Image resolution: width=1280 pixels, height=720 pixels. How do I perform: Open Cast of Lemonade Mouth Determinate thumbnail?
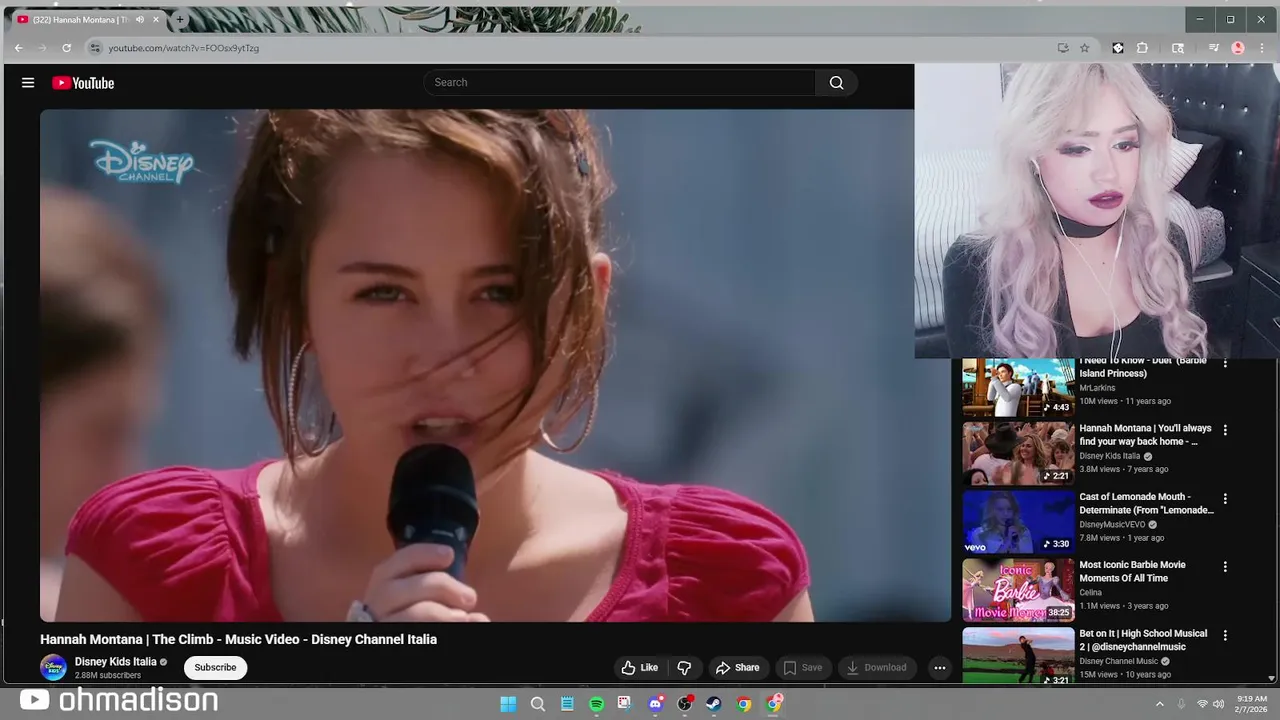(1018, 521)
